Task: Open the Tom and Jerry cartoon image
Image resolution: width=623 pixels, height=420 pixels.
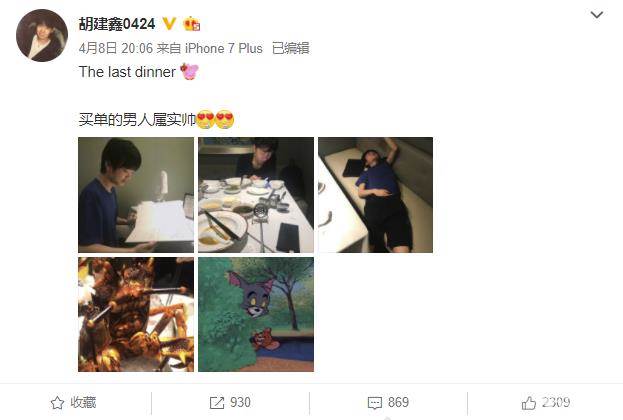Action: [x=256, y=314]
